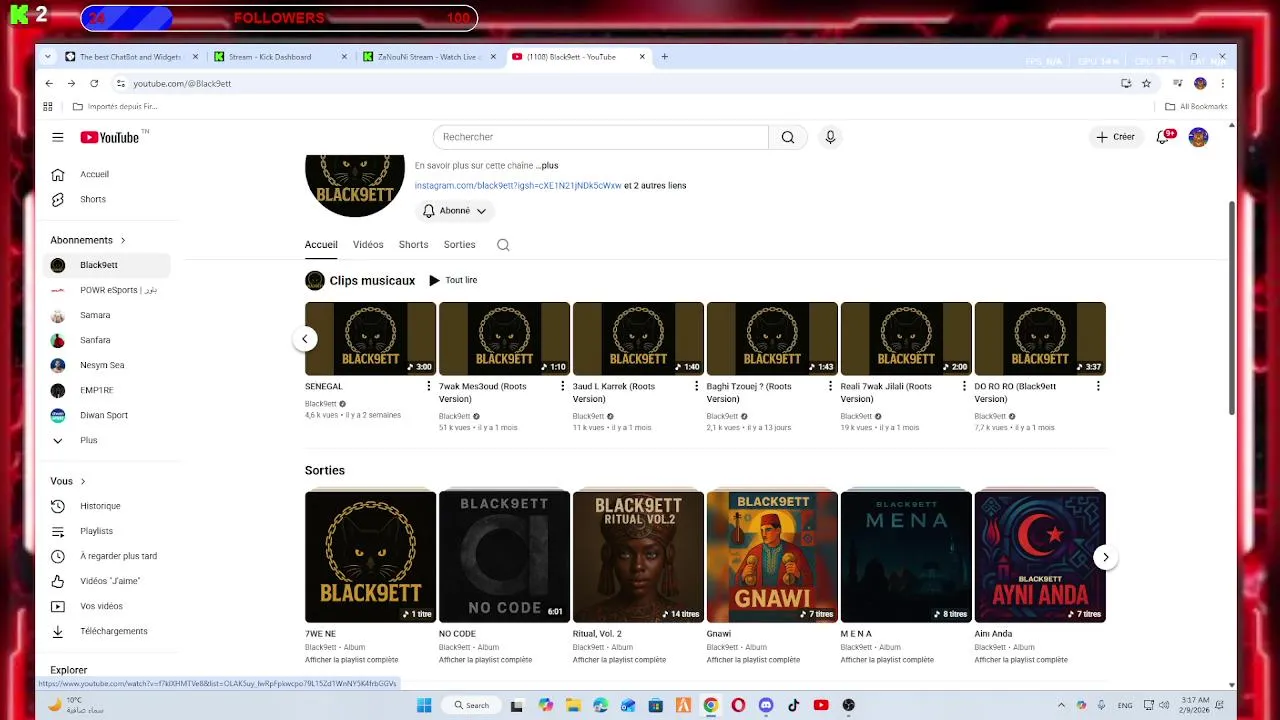1280x720 pixels.
Task: Open bookmarks apps grid icon
Action: [x=47, y=106]
